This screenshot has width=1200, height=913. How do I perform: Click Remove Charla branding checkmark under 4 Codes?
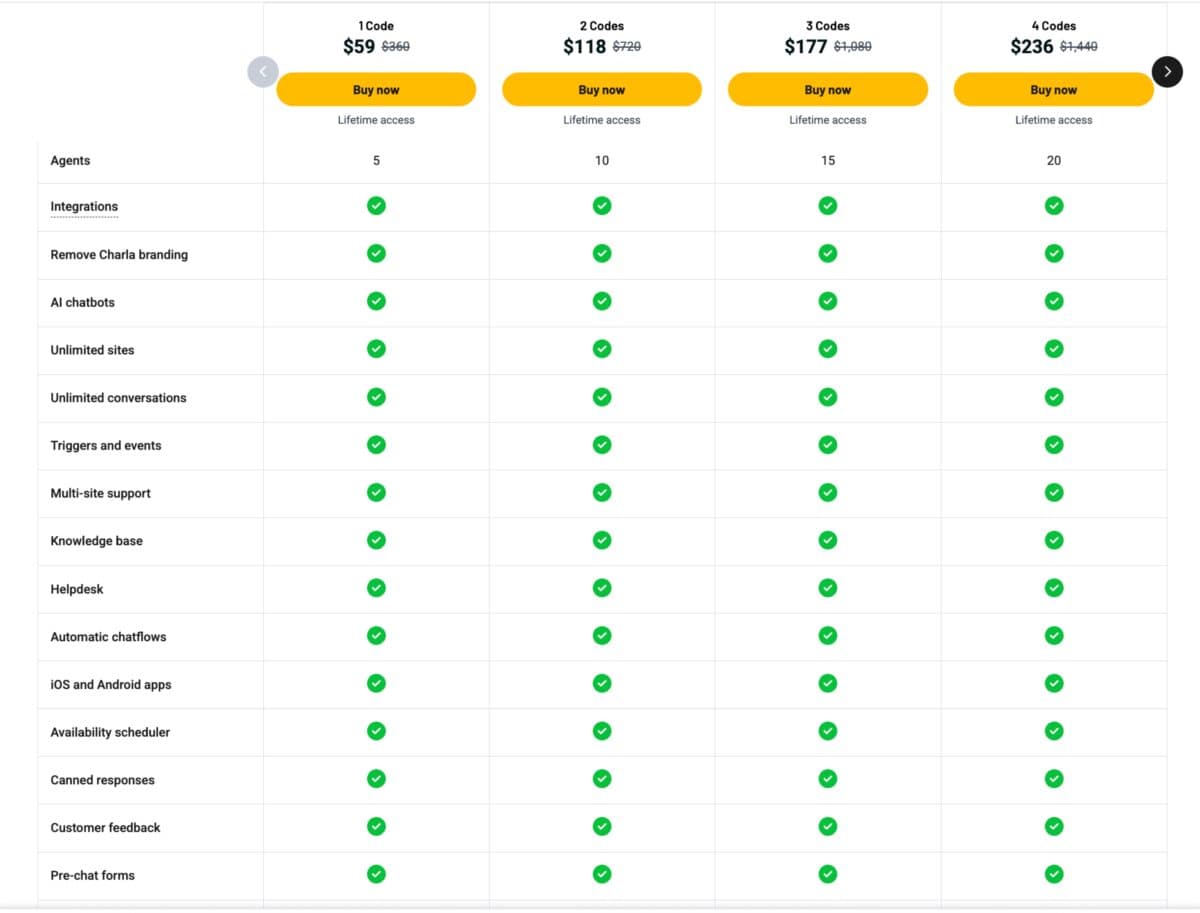(1053, 254)
